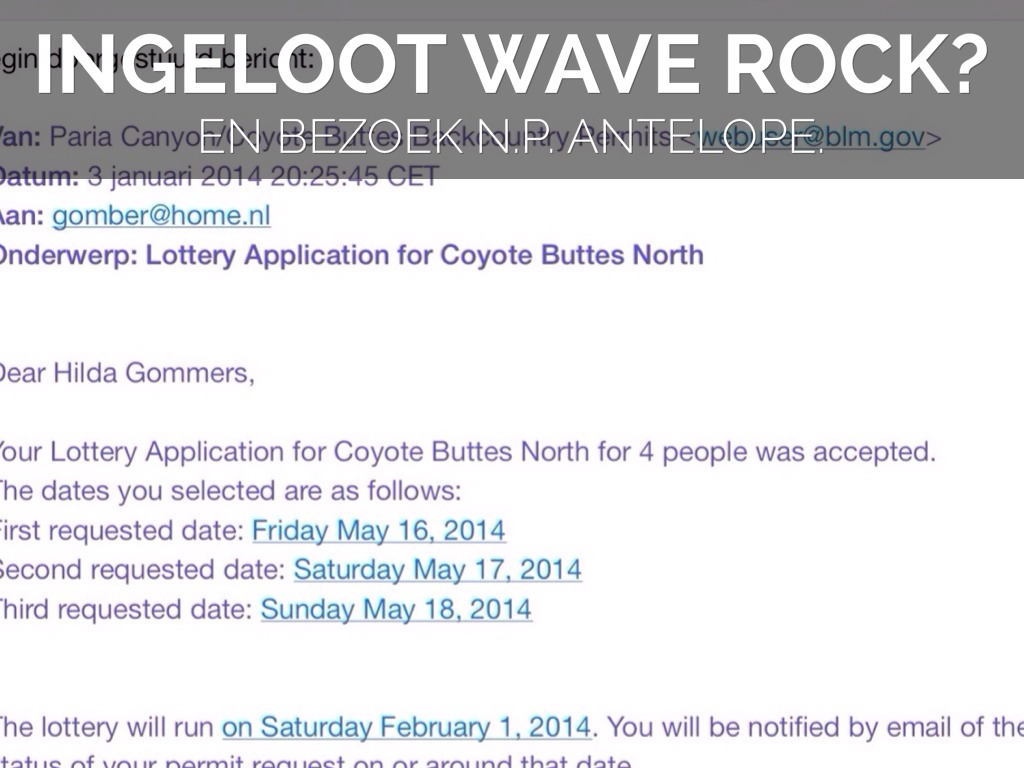Viewport: 1024px width, 768px height.
Task: Click the Second requested date label
Action: [x=140, y=570]
